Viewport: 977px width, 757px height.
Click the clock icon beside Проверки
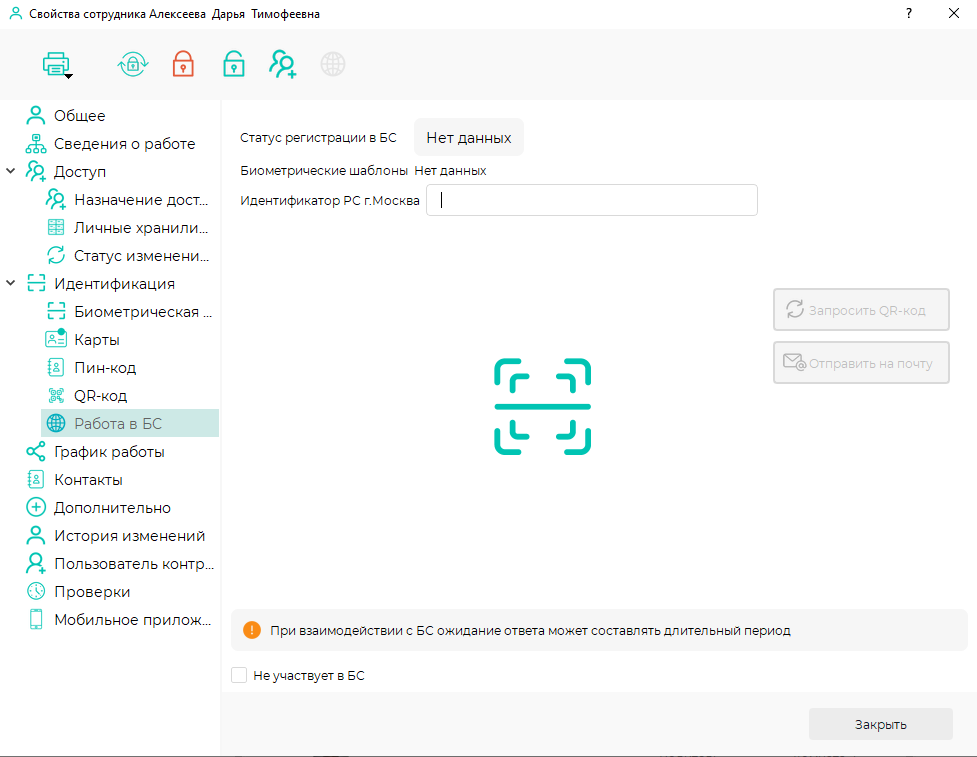[x=36, y=591]
